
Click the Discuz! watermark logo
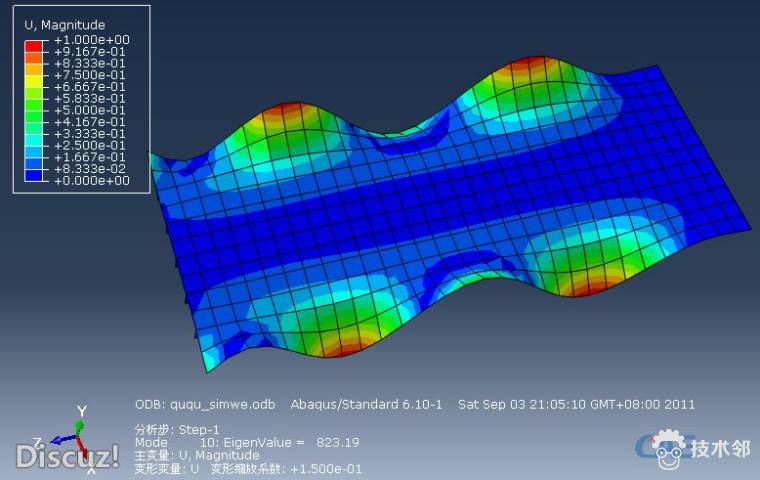coord(67,456)
